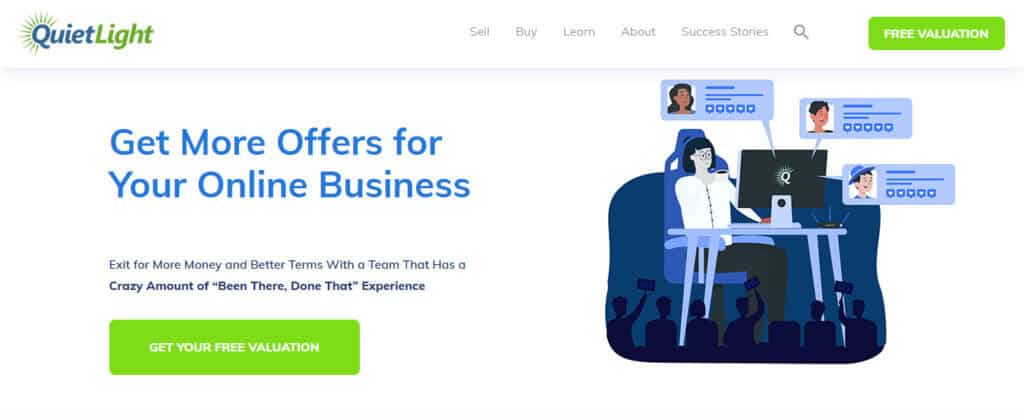This screenshot has height=419, width=1024.
Task: Click the headline Get More Offers text
Action: click(276, 142)
